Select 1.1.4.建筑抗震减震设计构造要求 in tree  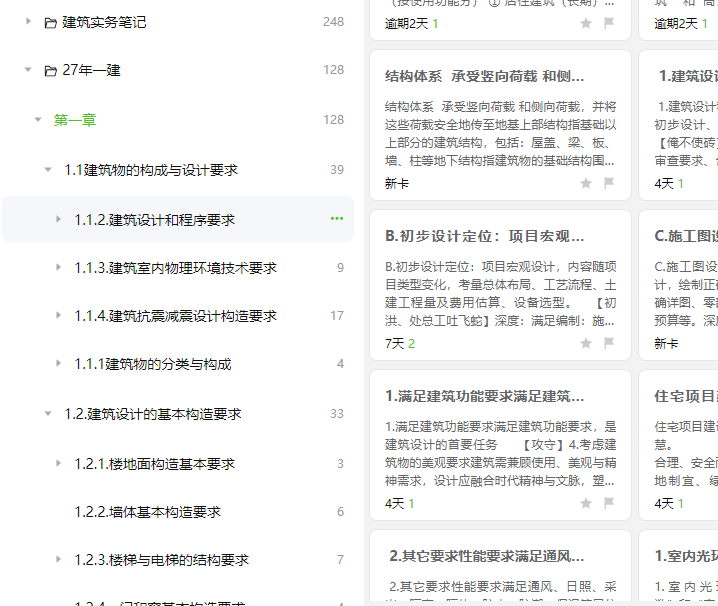(176, 316)
